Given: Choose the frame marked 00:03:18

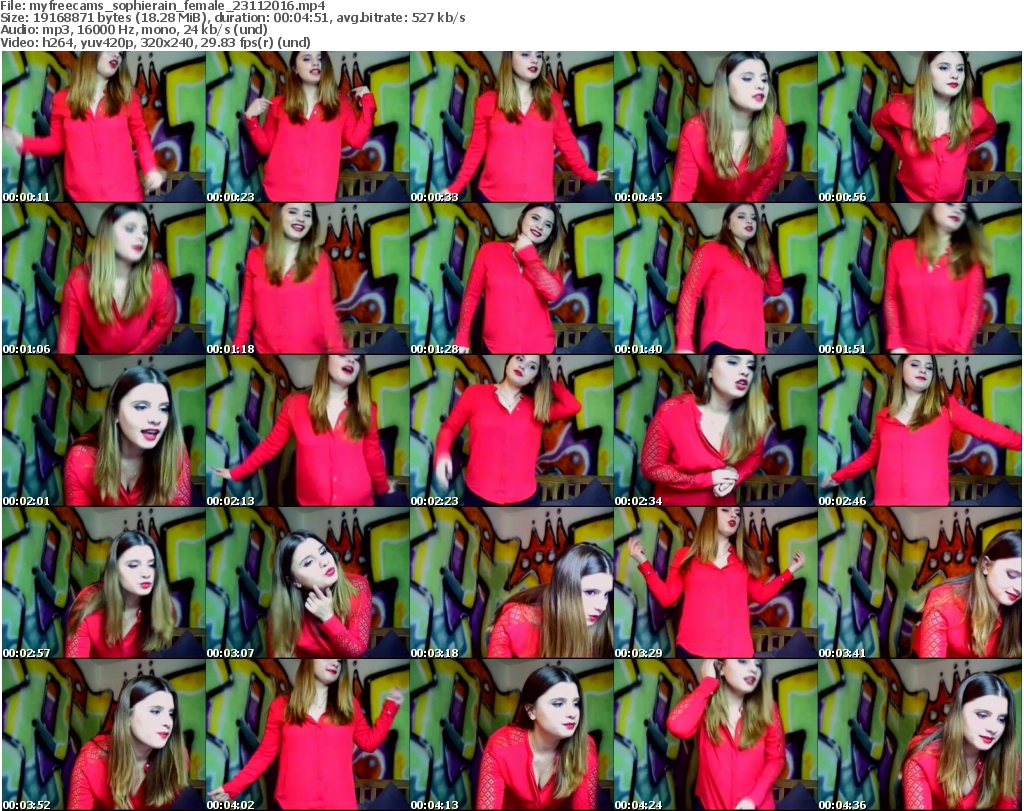Looking at the screenshot, I should click(511, 582).
